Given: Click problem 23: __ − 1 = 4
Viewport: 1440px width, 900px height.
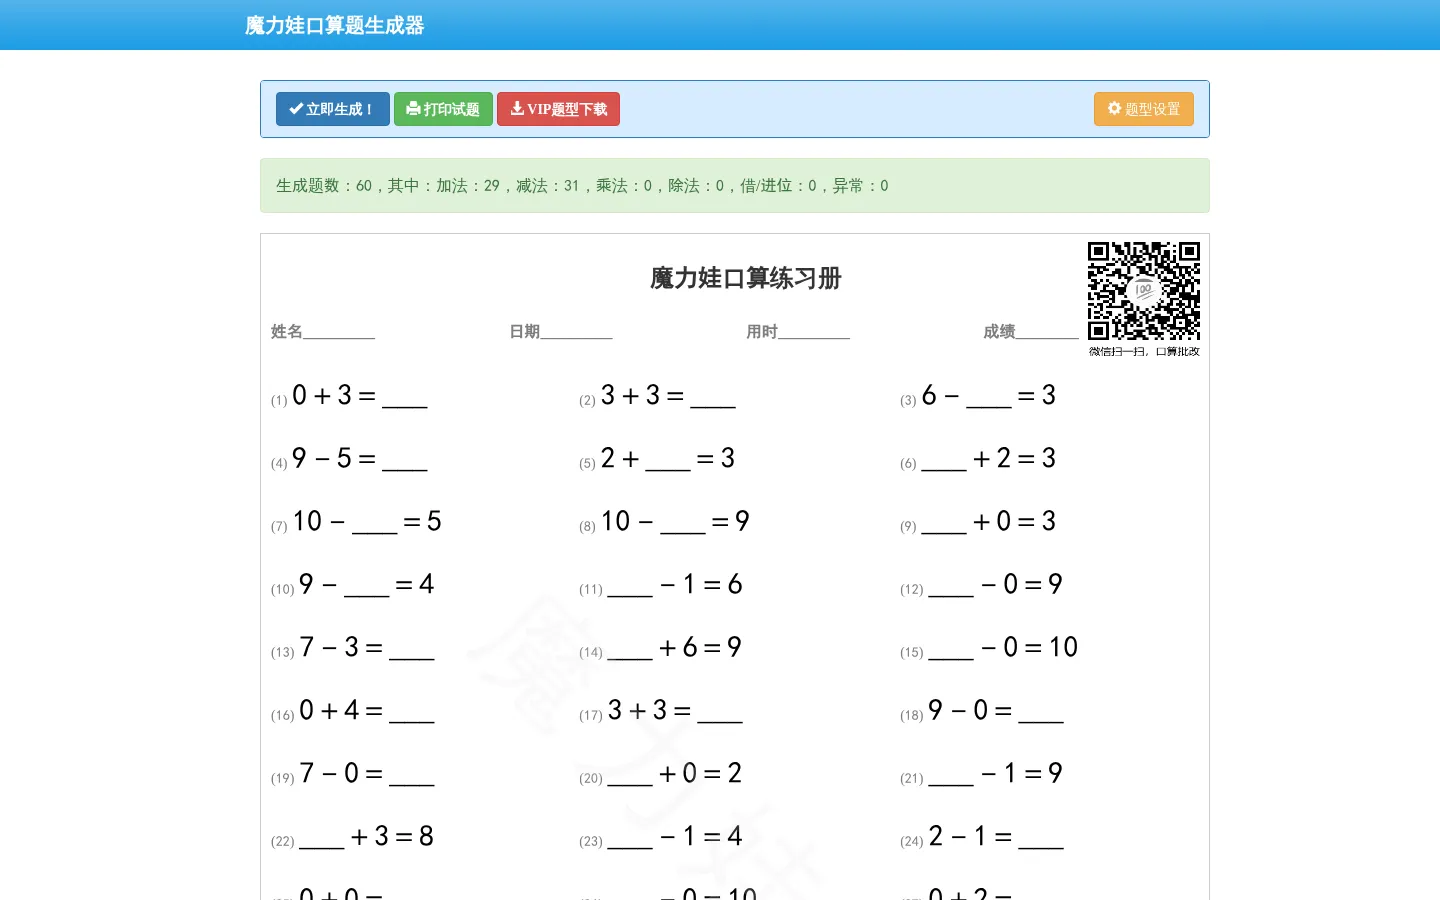Looking at the screenshot, I should pos(661,837).
